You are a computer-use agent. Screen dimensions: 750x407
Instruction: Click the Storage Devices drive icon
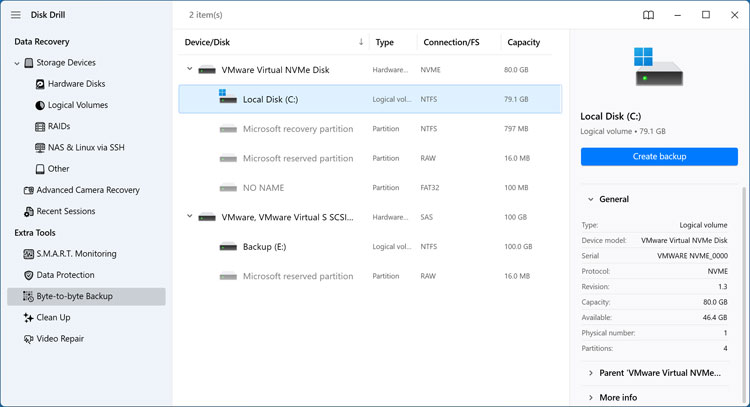pos(29,63)
